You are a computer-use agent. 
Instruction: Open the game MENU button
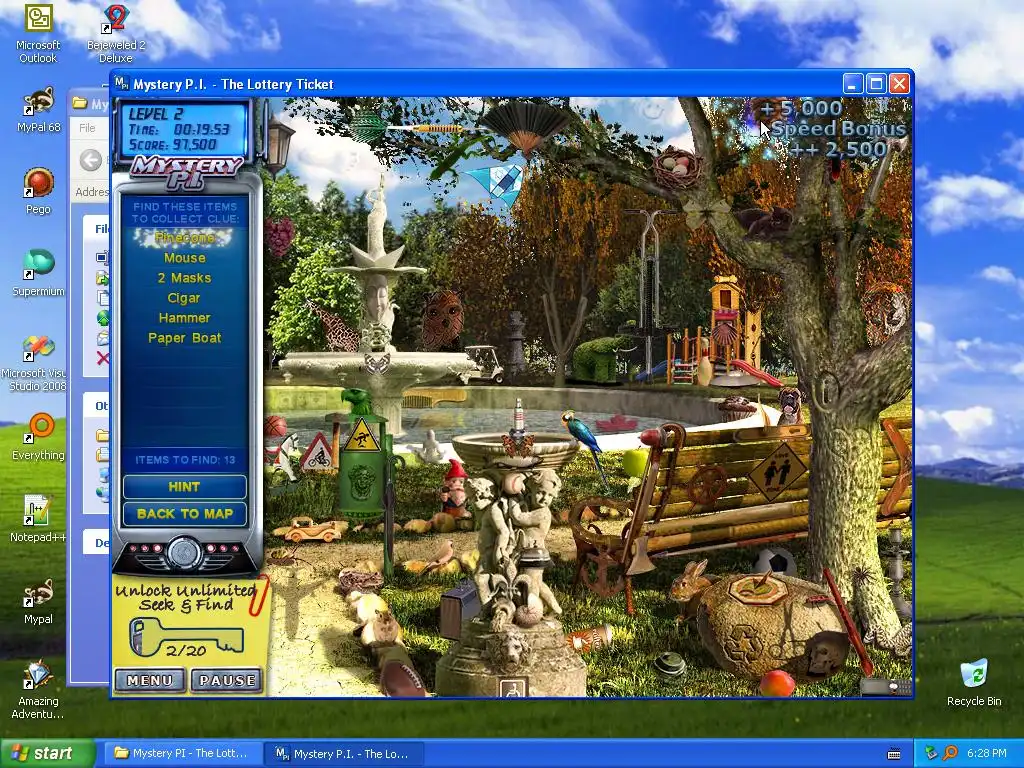point(150,680)
